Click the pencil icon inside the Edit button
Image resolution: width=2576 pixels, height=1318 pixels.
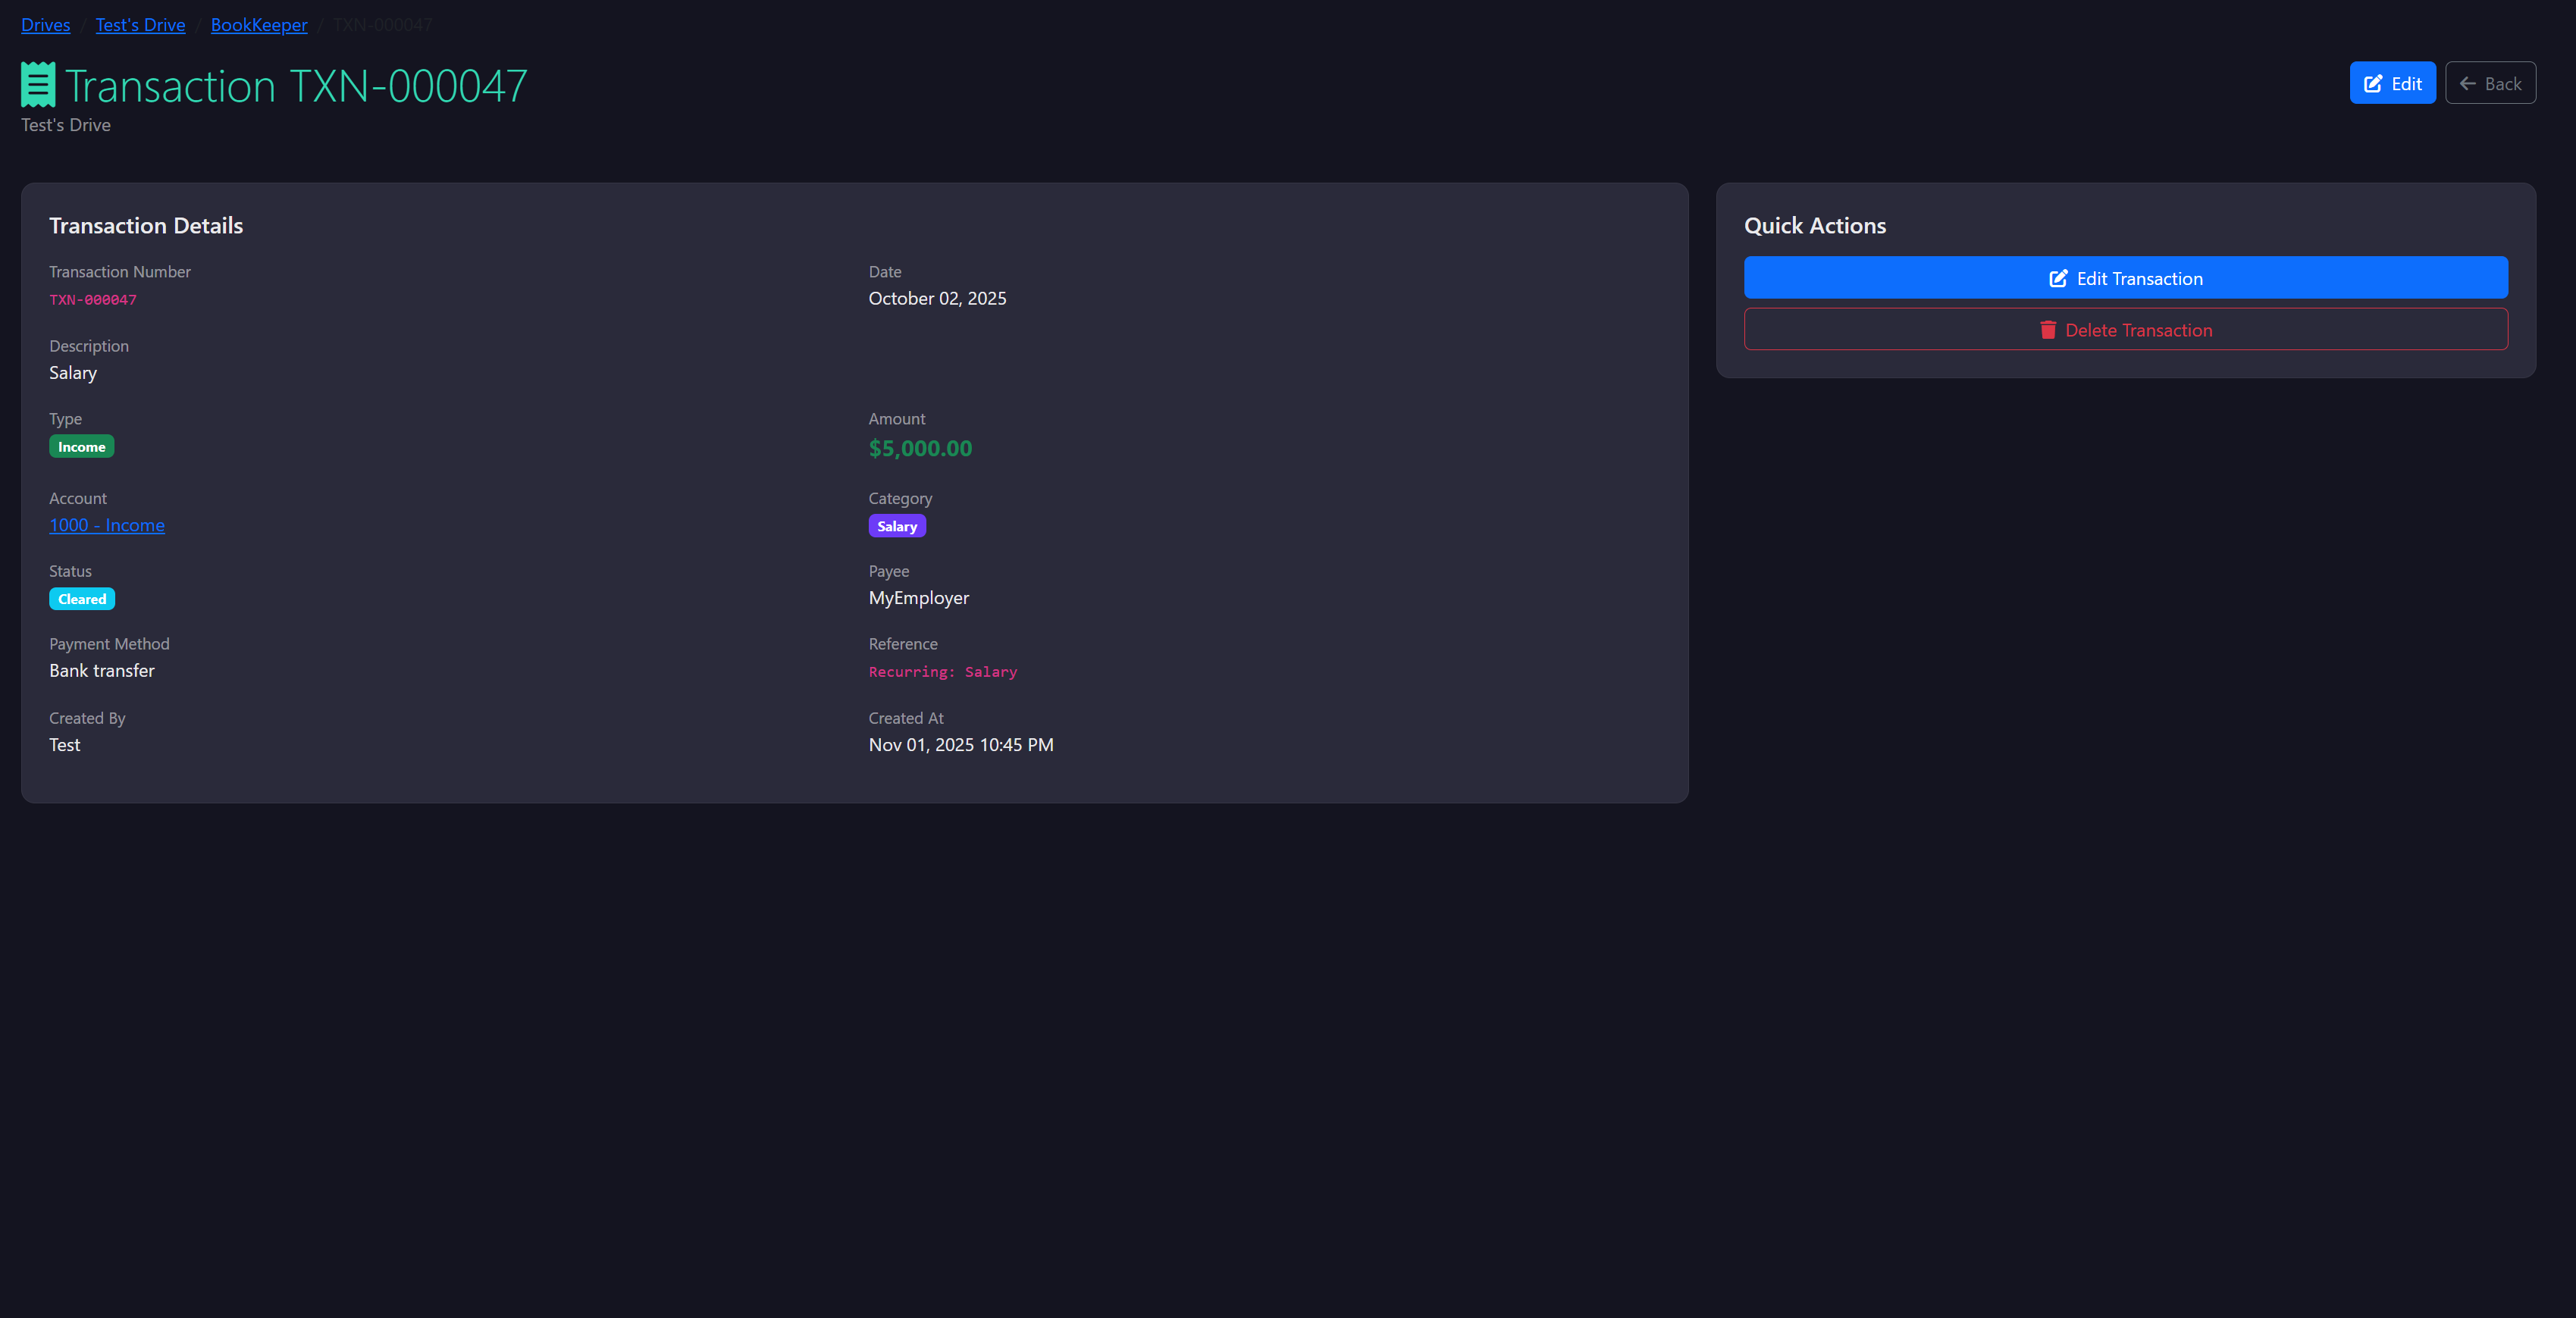2373,83
